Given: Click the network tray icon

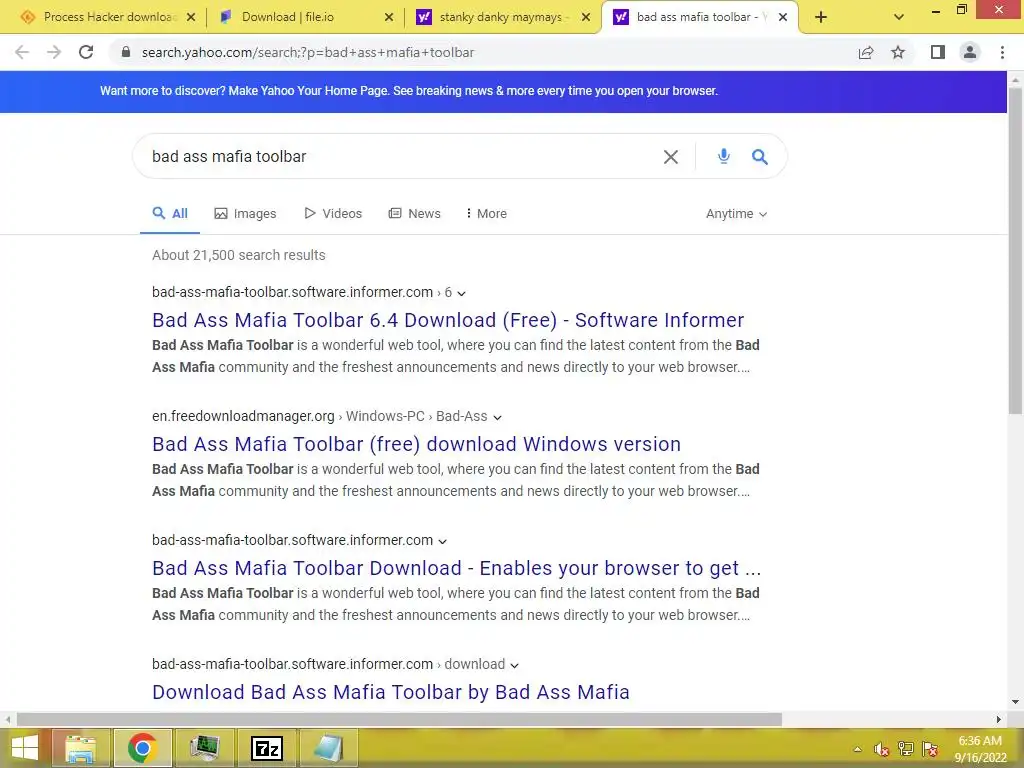Looking at the screenshot, I should [906, 749].
